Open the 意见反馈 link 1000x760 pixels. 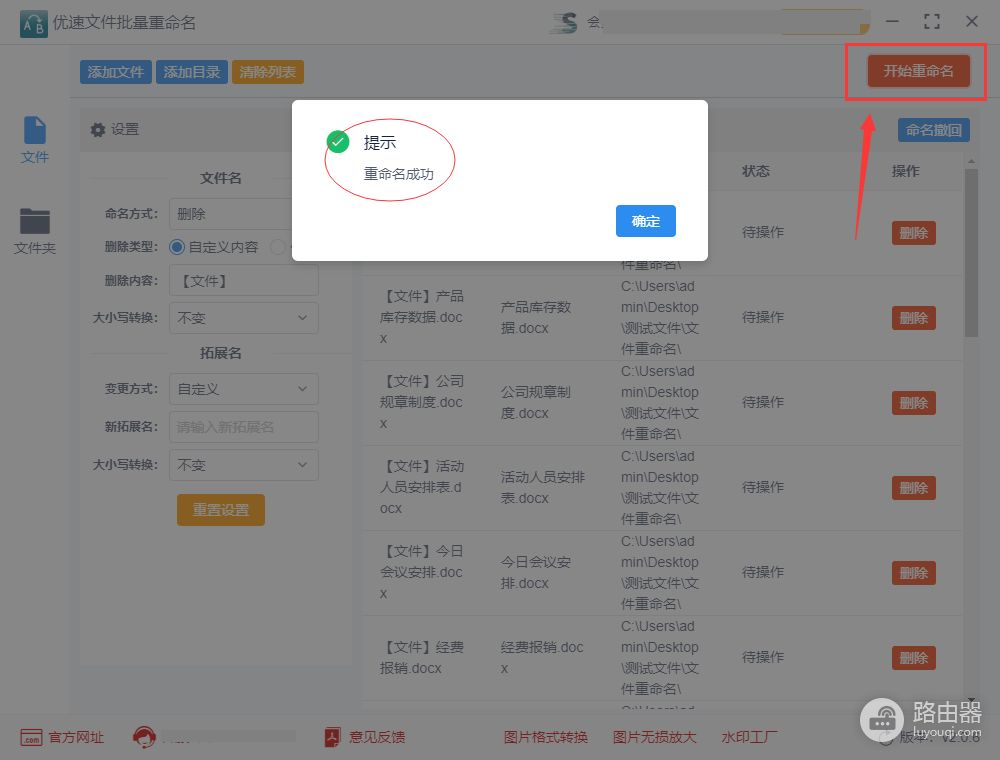[377, 737]
